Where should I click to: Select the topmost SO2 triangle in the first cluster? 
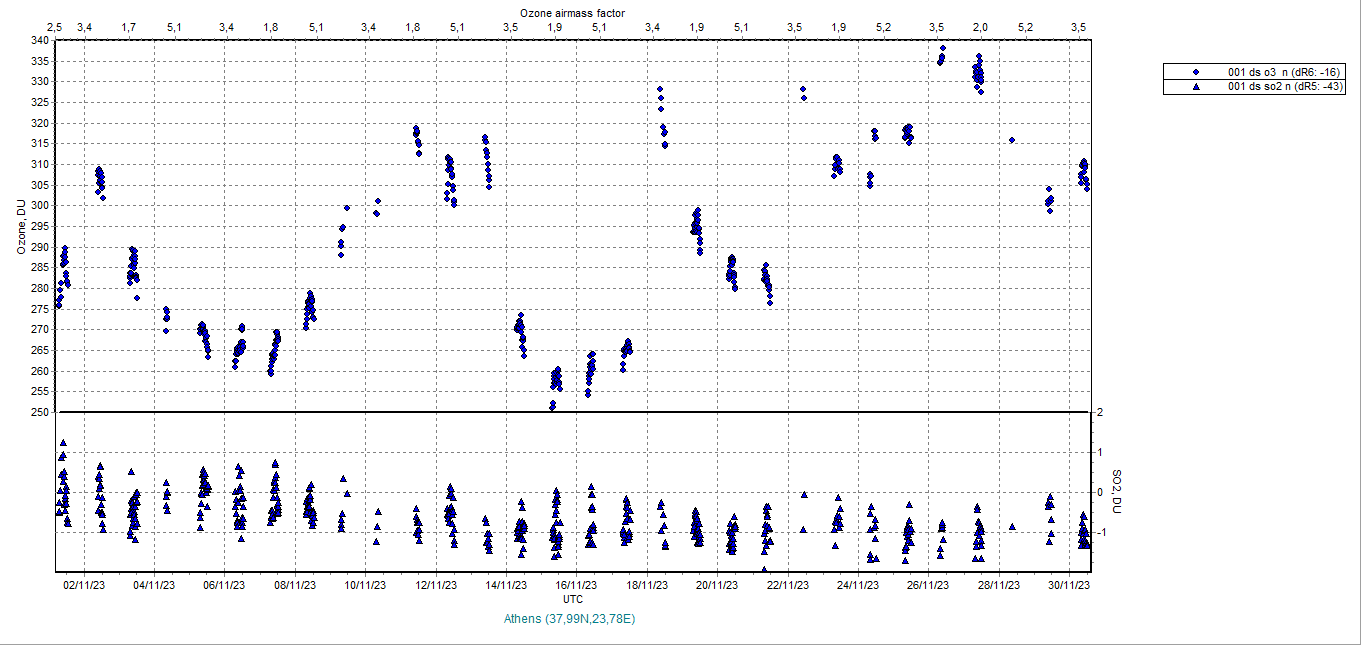63,443
